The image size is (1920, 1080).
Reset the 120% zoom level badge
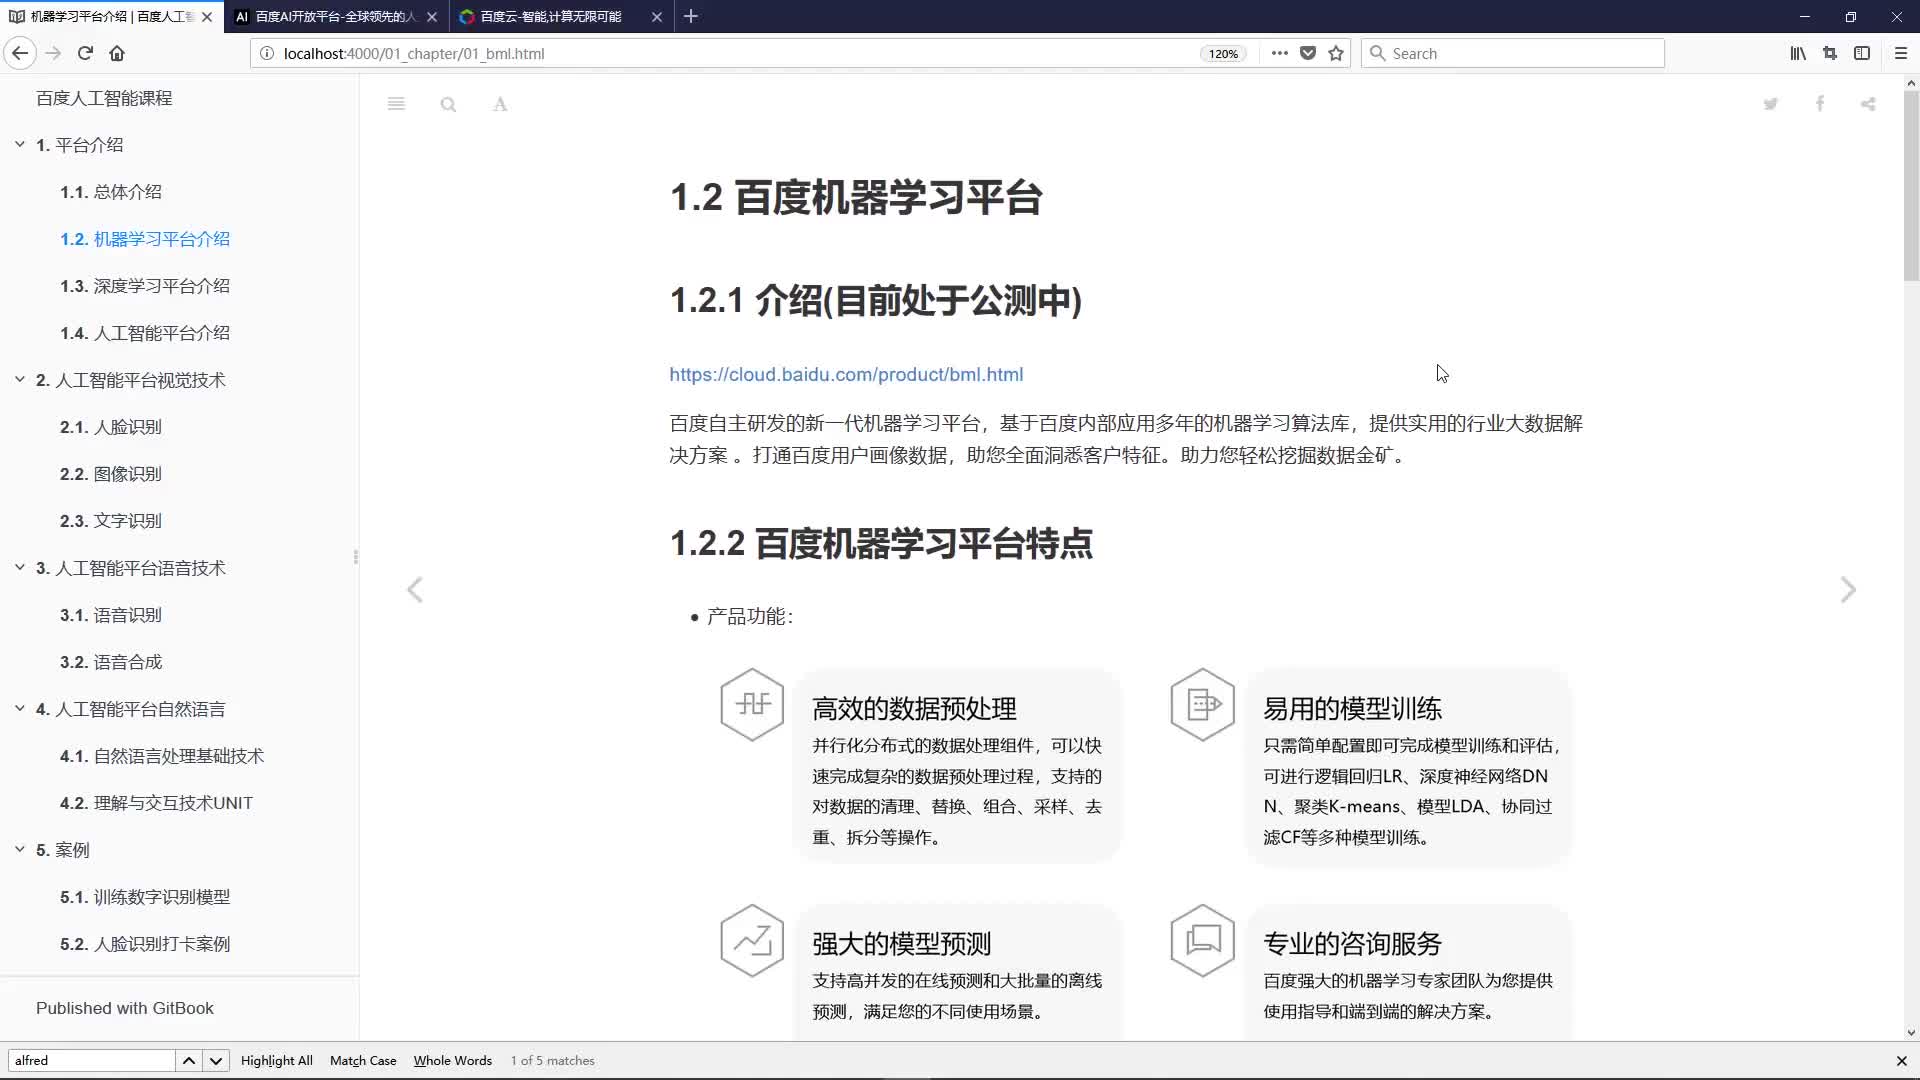pos(1223,54)
